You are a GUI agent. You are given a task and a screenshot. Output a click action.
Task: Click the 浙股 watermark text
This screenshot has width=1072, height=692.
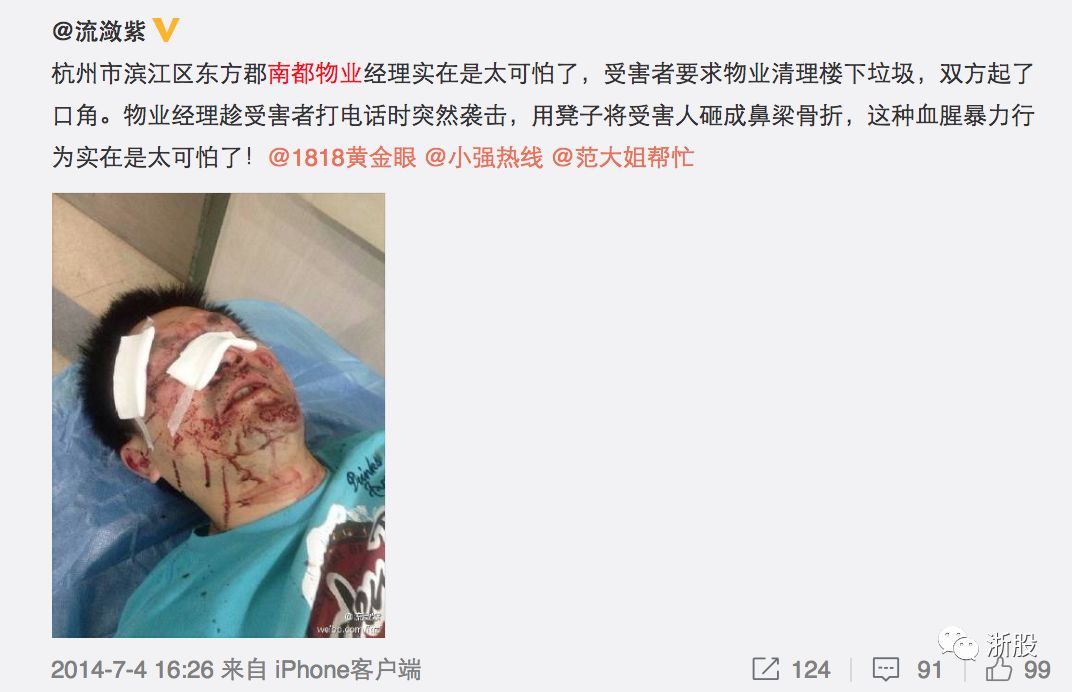[1012, 645]
